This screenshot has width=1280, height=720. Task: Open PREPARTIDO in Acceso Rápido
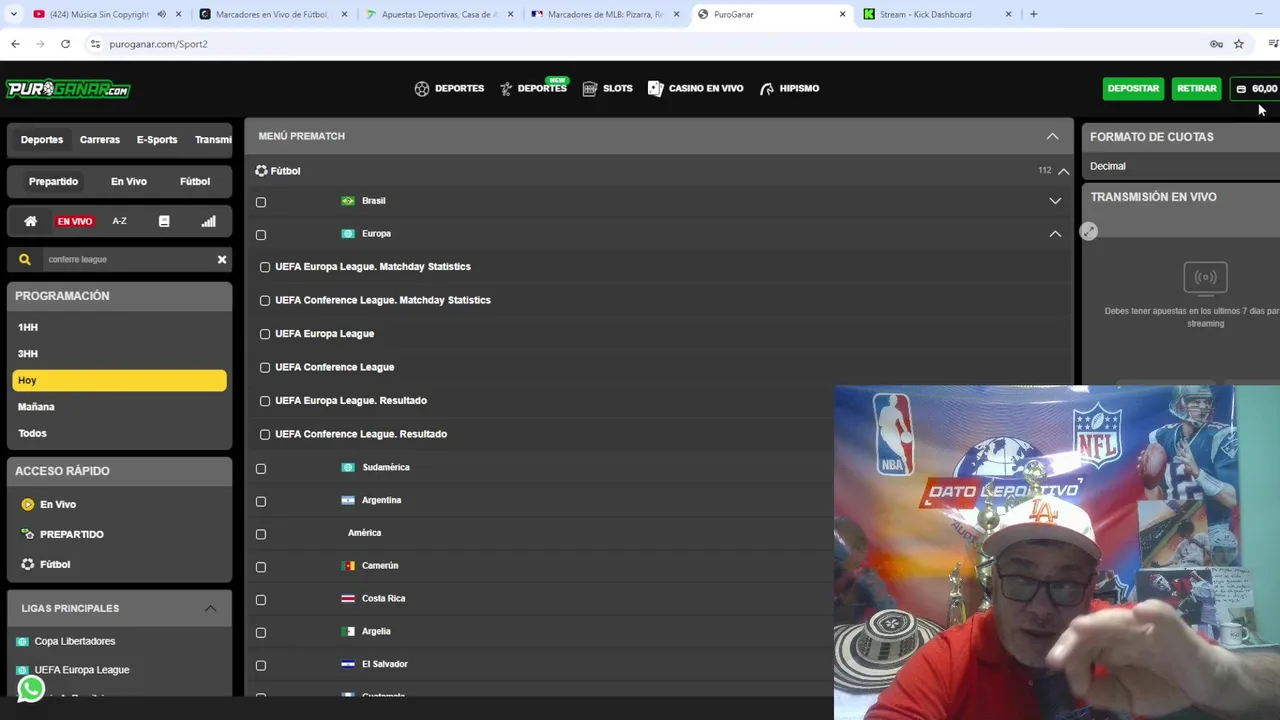pyautogui.click(x=72, y=534)
